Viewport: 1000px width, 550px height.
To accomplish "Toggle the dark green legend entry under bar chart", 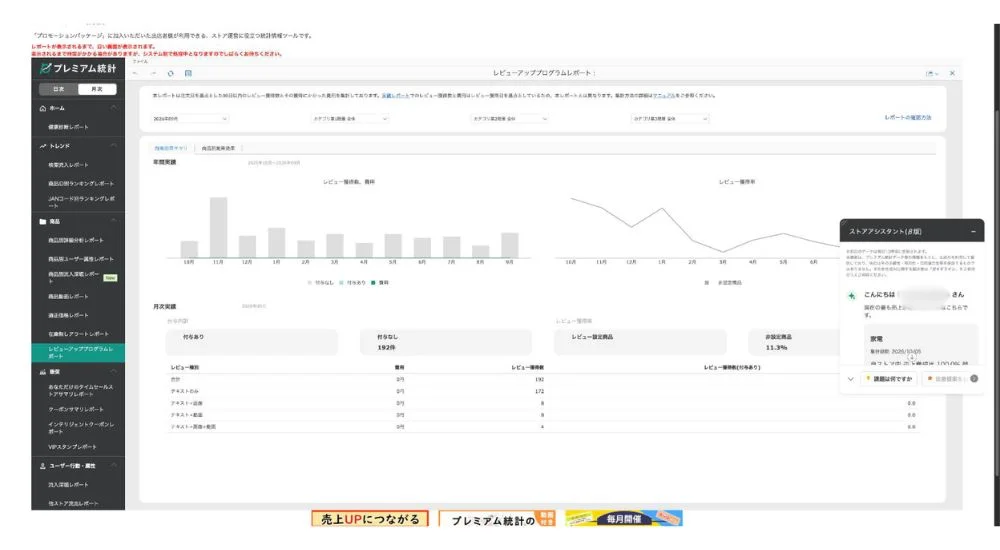I will (x=380, y=283).
